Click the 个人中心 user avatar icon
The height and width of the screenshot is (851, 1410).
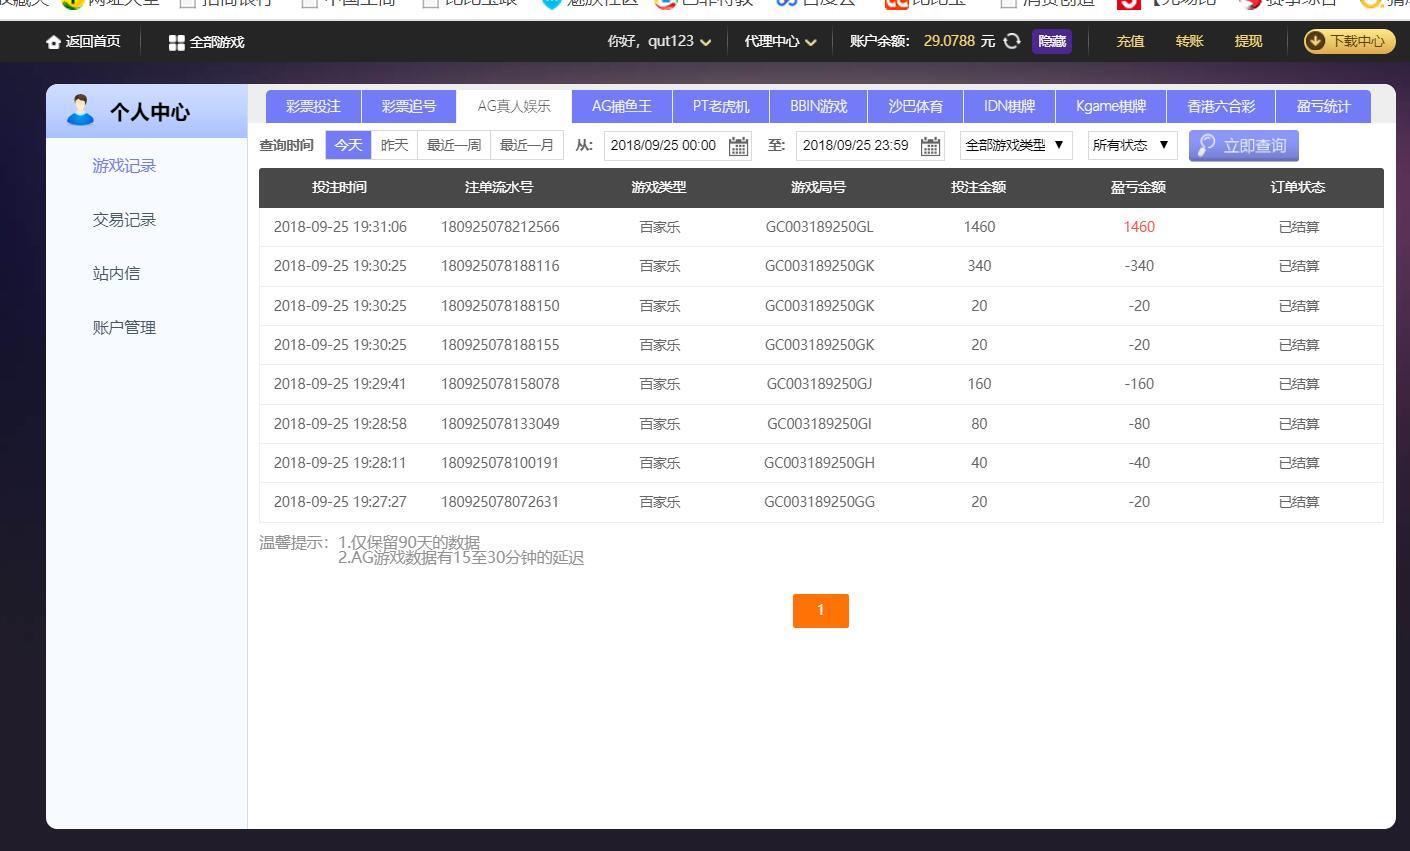(x=80, y=109)
